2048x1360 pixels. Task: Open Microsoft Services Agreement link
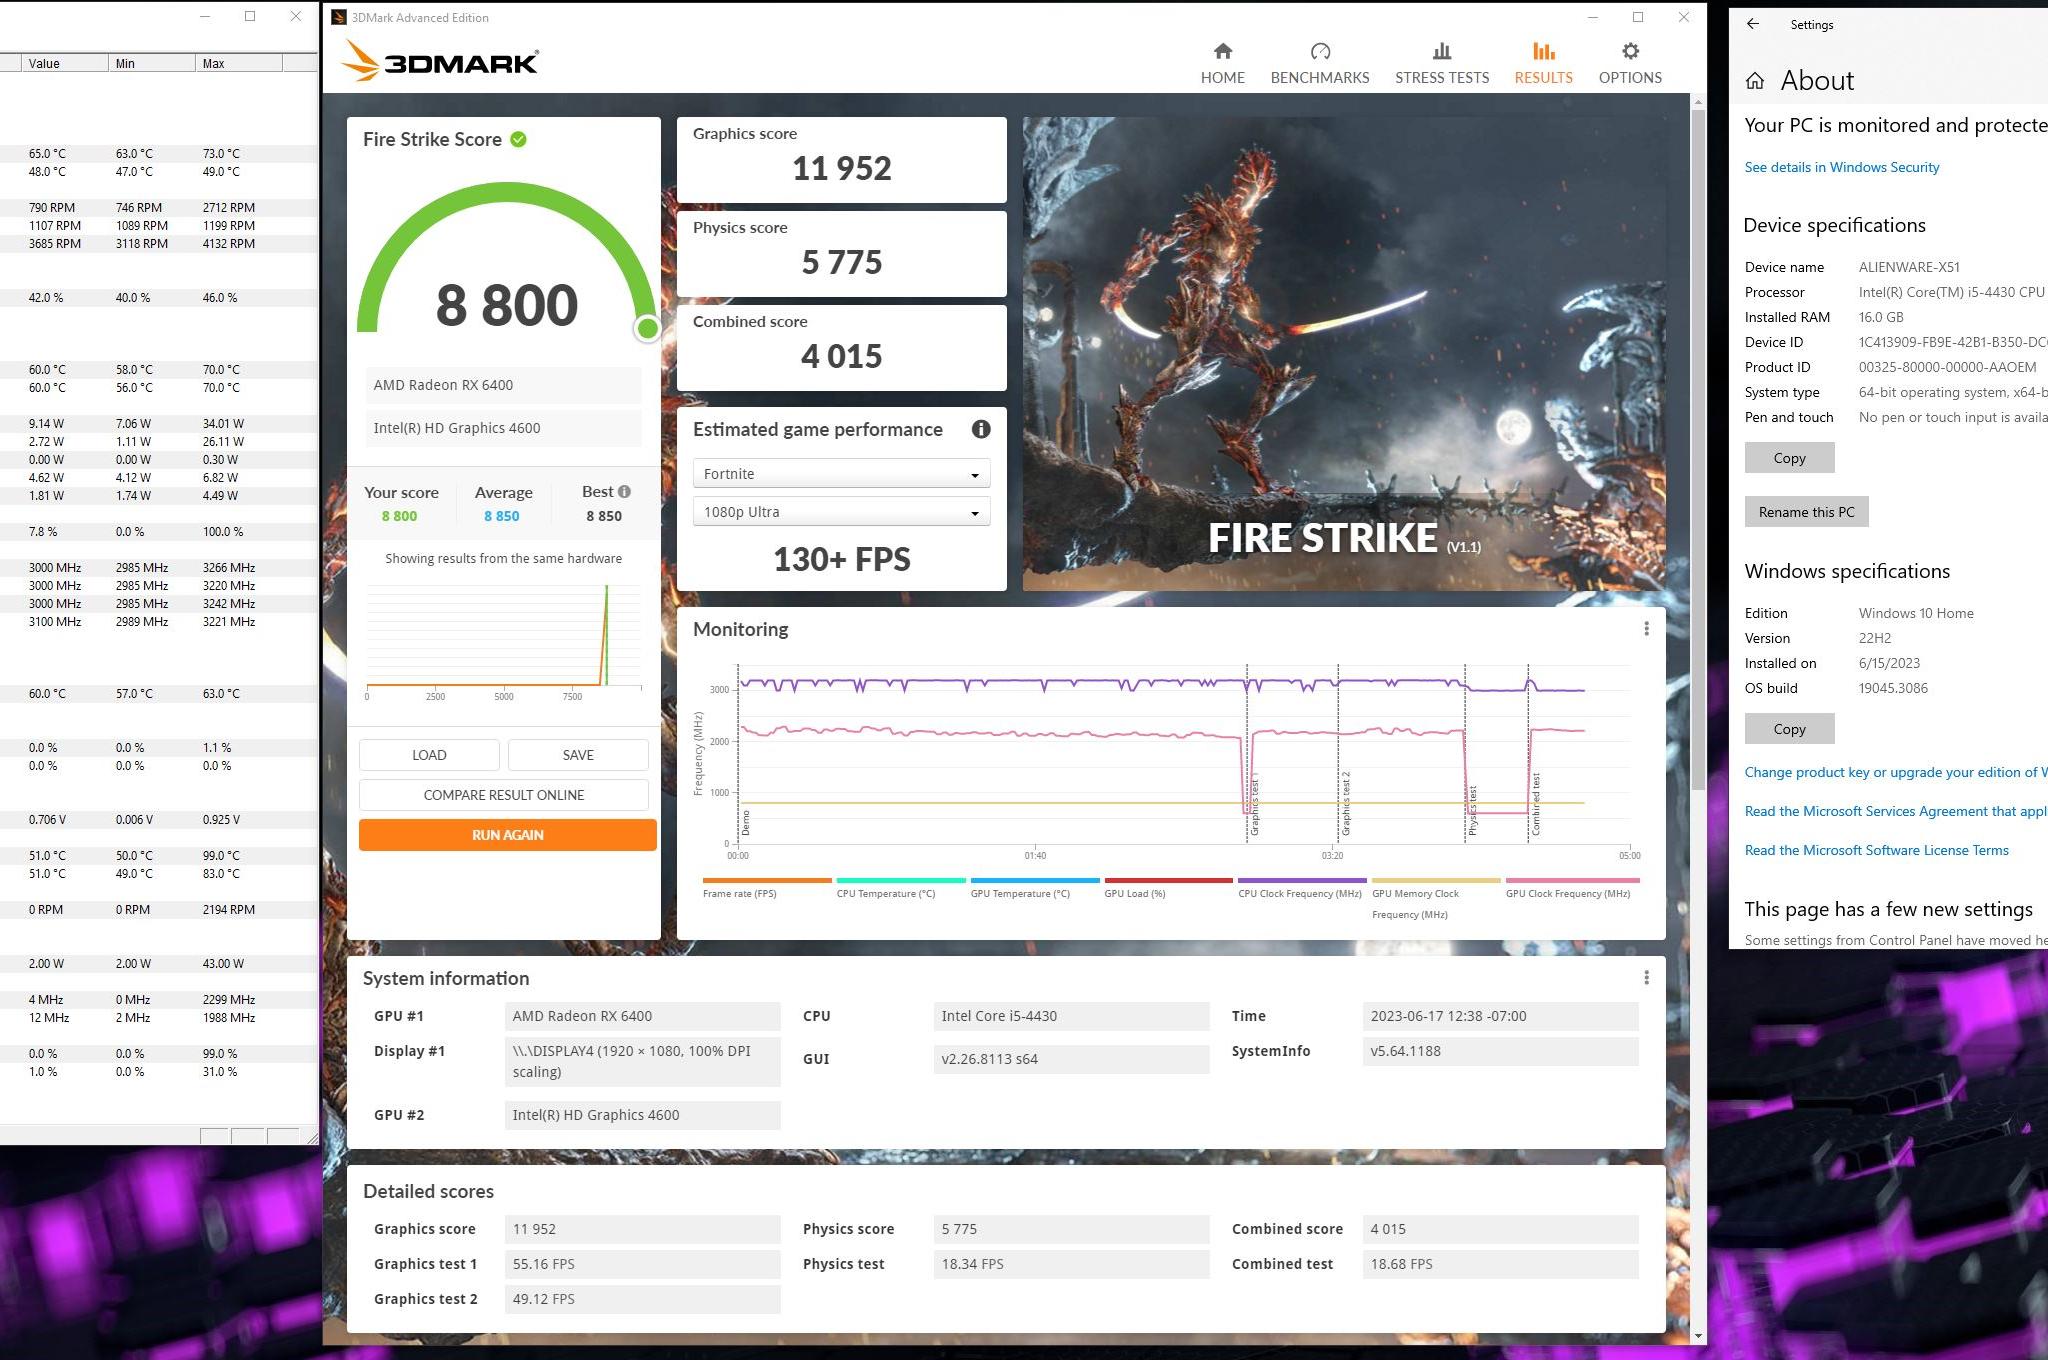pyautogui.click(x=1895, y=811)
